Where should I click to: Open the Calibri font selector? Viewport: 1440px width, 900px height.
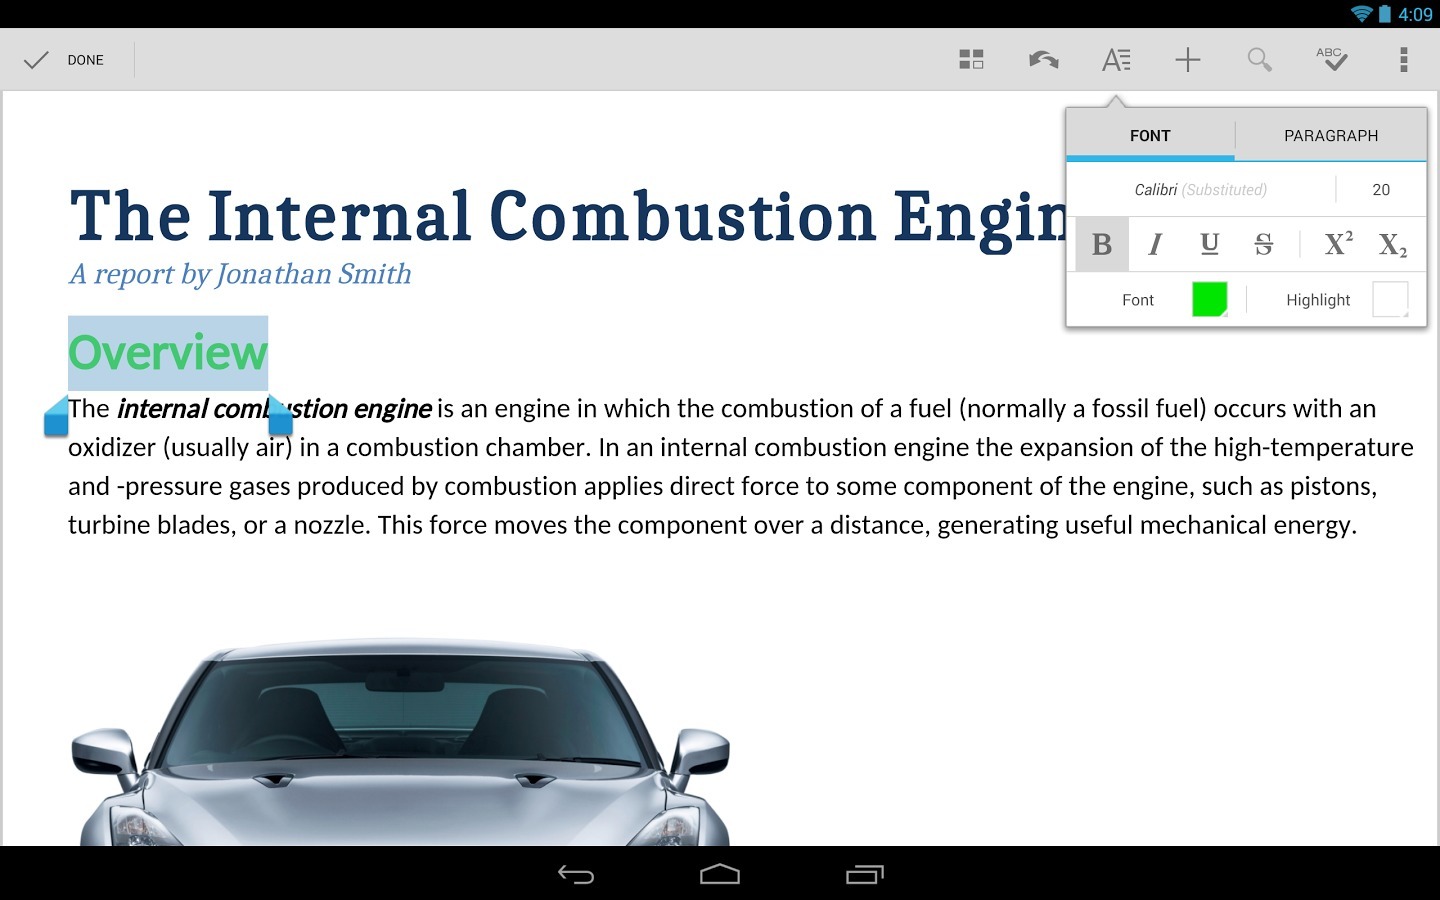(1200, 189)
